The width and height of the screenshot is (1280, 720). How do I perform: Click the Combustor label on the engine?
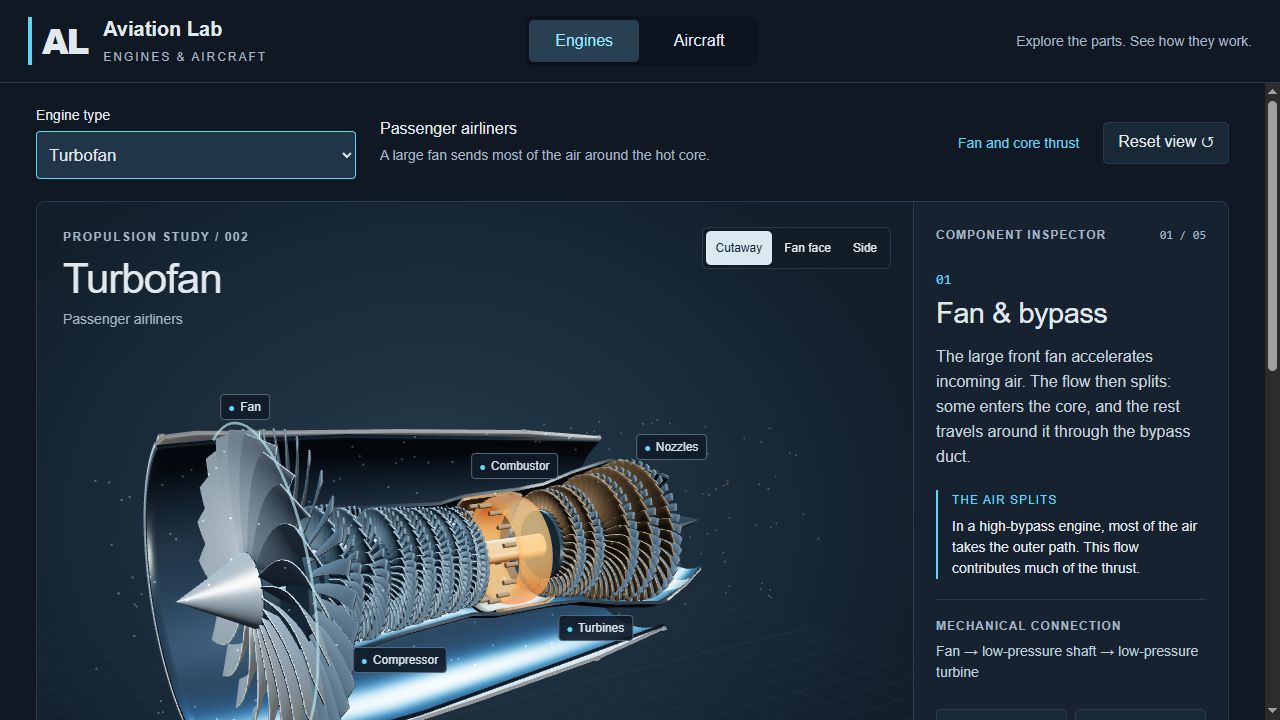coord(514,466)
